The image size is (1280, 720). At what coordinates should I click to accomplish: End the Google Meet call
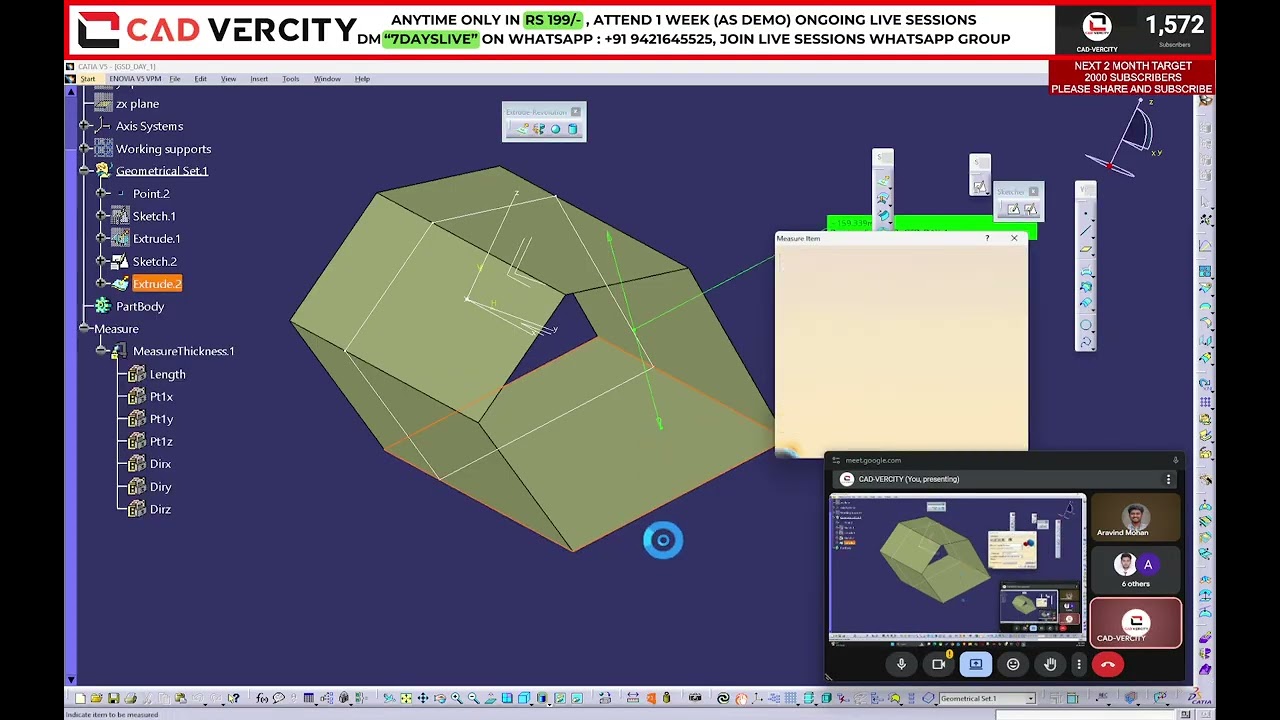pyautogui.click(x=1107, y=664)
